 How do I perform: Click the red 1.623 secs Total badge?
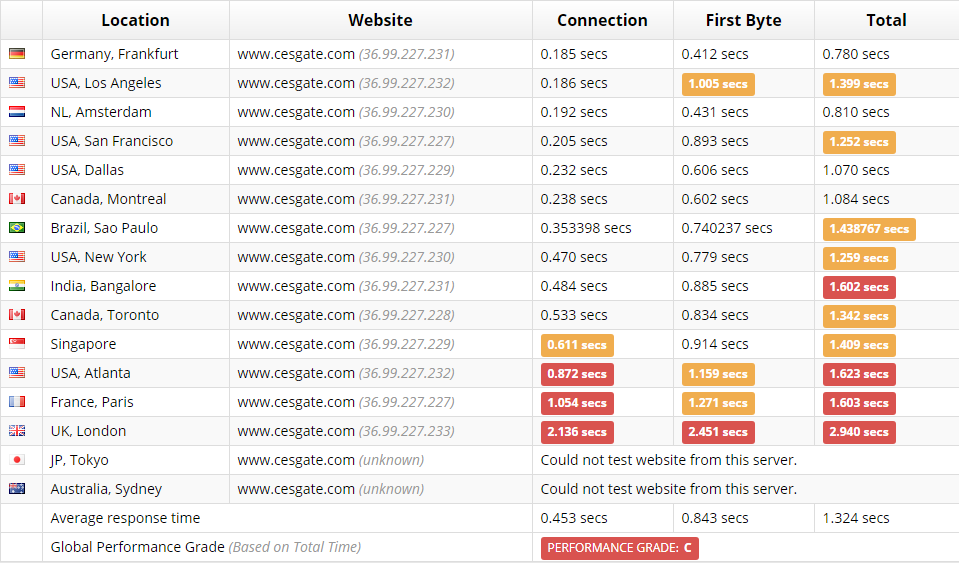pyautogui.click(x=859, y=374)
